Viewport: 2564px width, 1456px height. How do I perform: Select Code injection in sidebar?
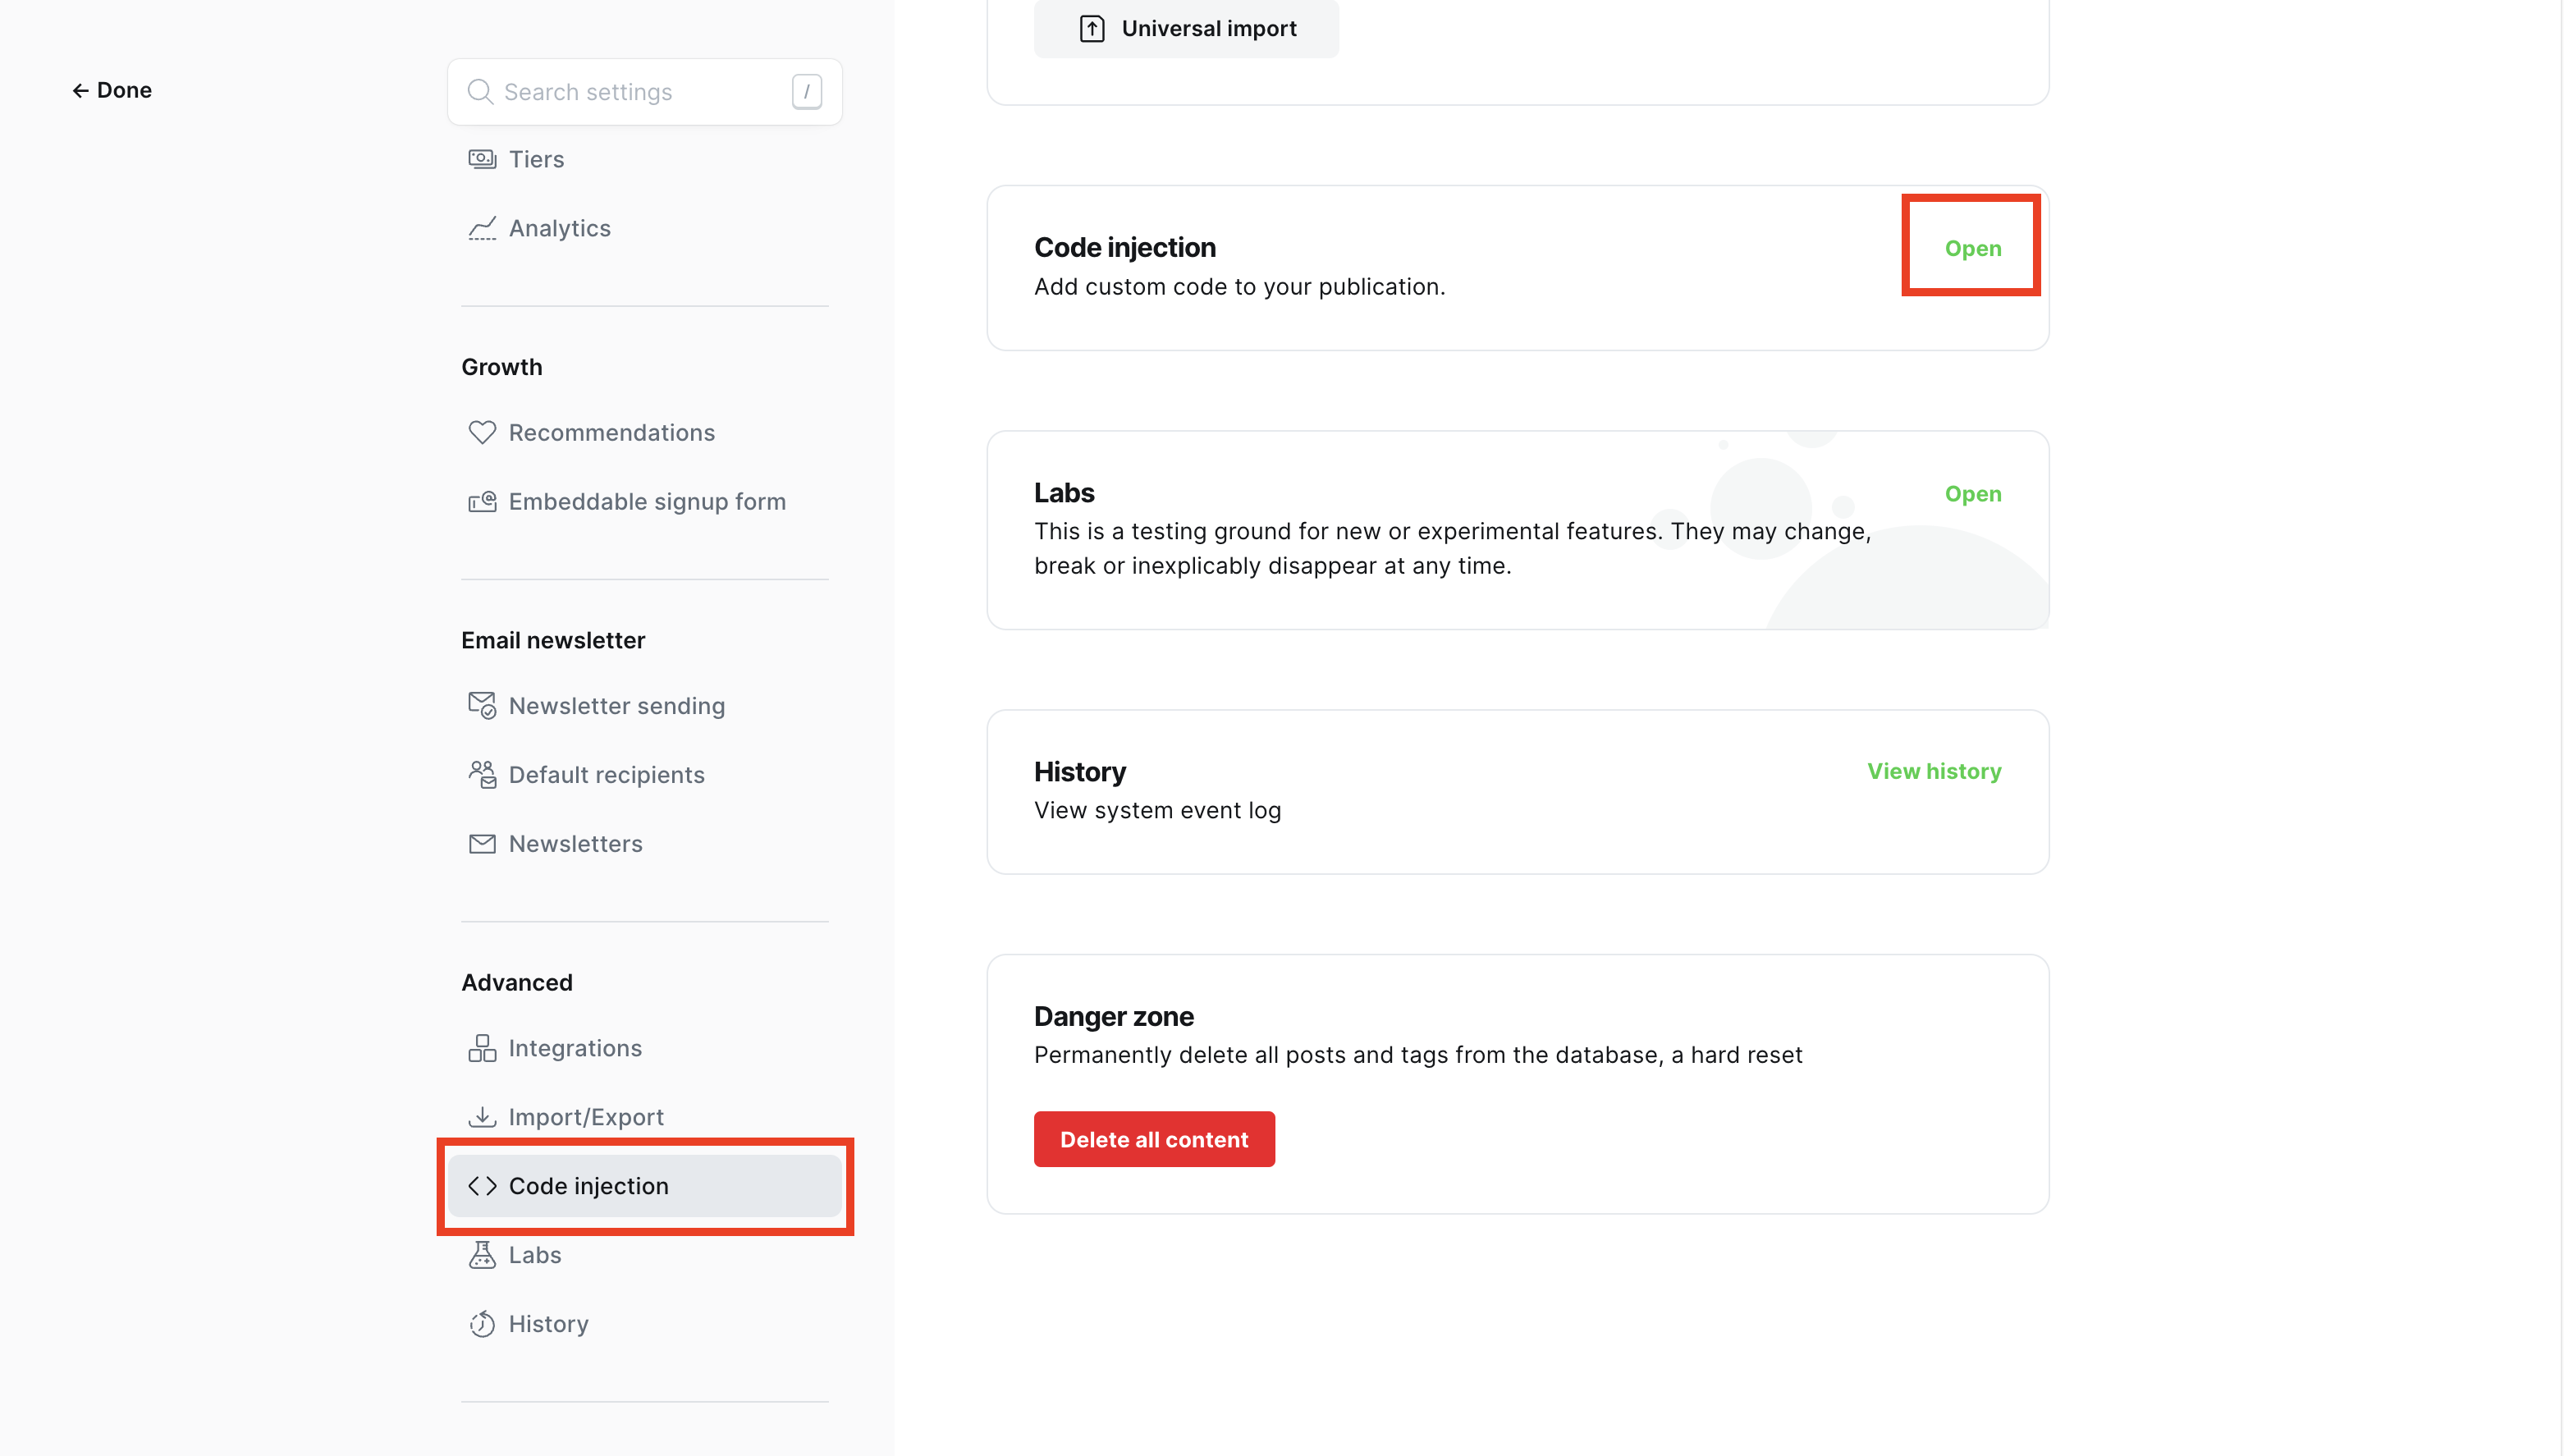(644, 1185)
